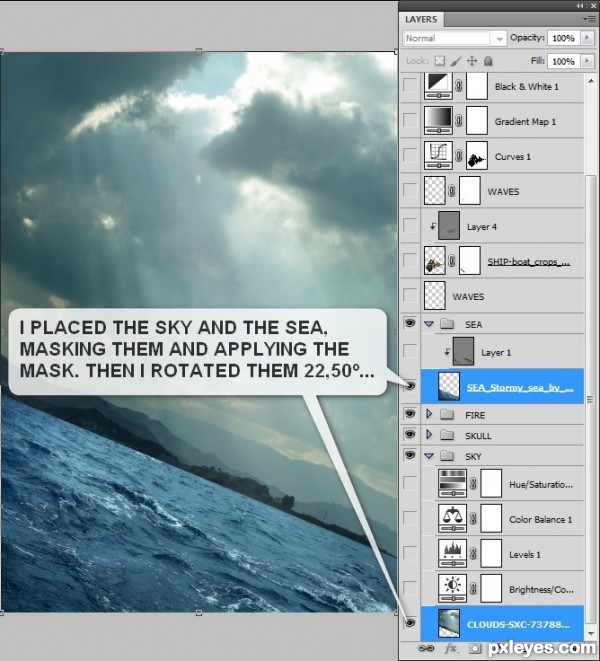Viewport: 600px width, 661px height.
Task: Select the SEA_Stormy_sea_by layer name
Action: point(520,387)
